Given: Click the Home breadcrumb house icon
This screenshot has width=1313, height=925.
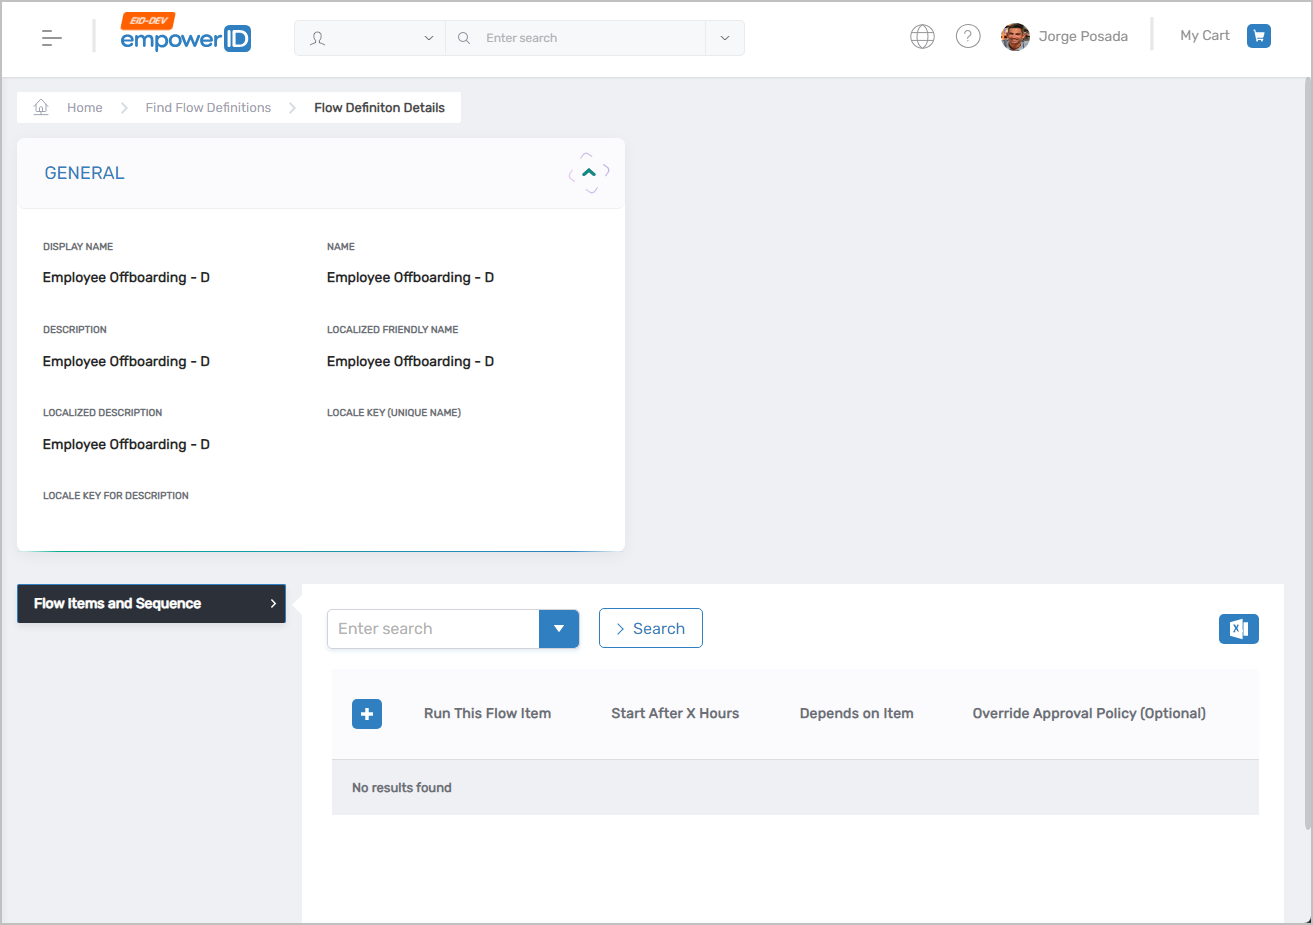Looking at the screenshot, I should tap(40, 106).
